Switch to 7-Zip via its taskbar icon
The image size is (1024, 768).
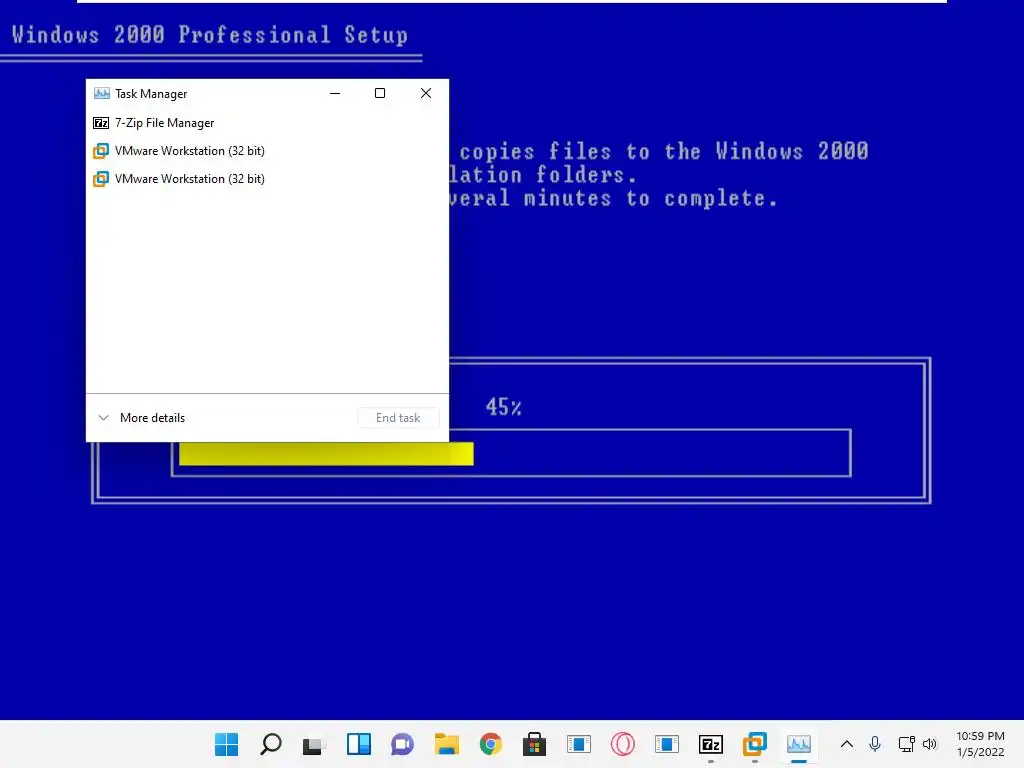pyautogui.click(x=711, y=744)
